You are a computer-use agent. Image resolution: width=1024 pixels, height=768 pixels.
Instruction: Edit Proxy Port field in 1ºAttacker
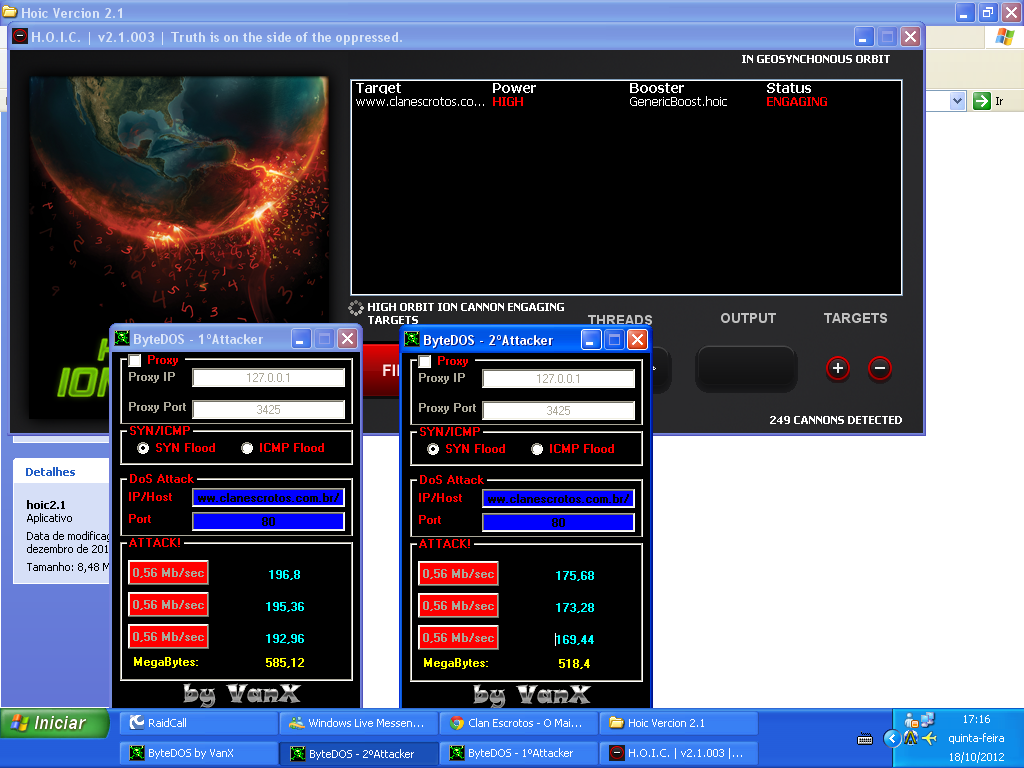coord(268,409)
